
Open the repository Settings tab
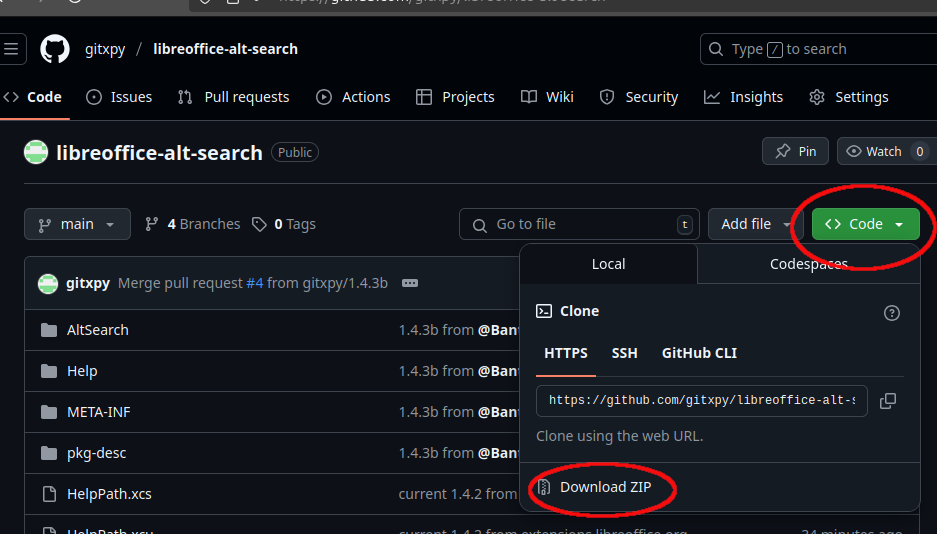[849, 97]
